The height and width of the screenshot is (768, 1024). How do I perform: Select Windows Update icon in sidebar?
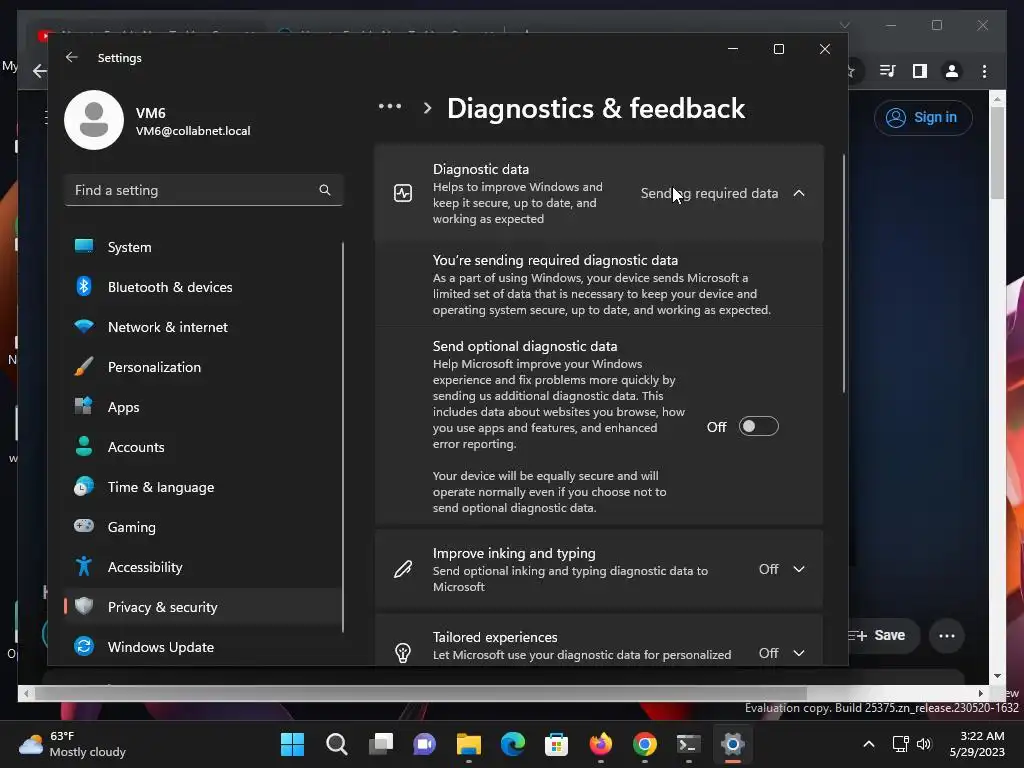[84, 647]
